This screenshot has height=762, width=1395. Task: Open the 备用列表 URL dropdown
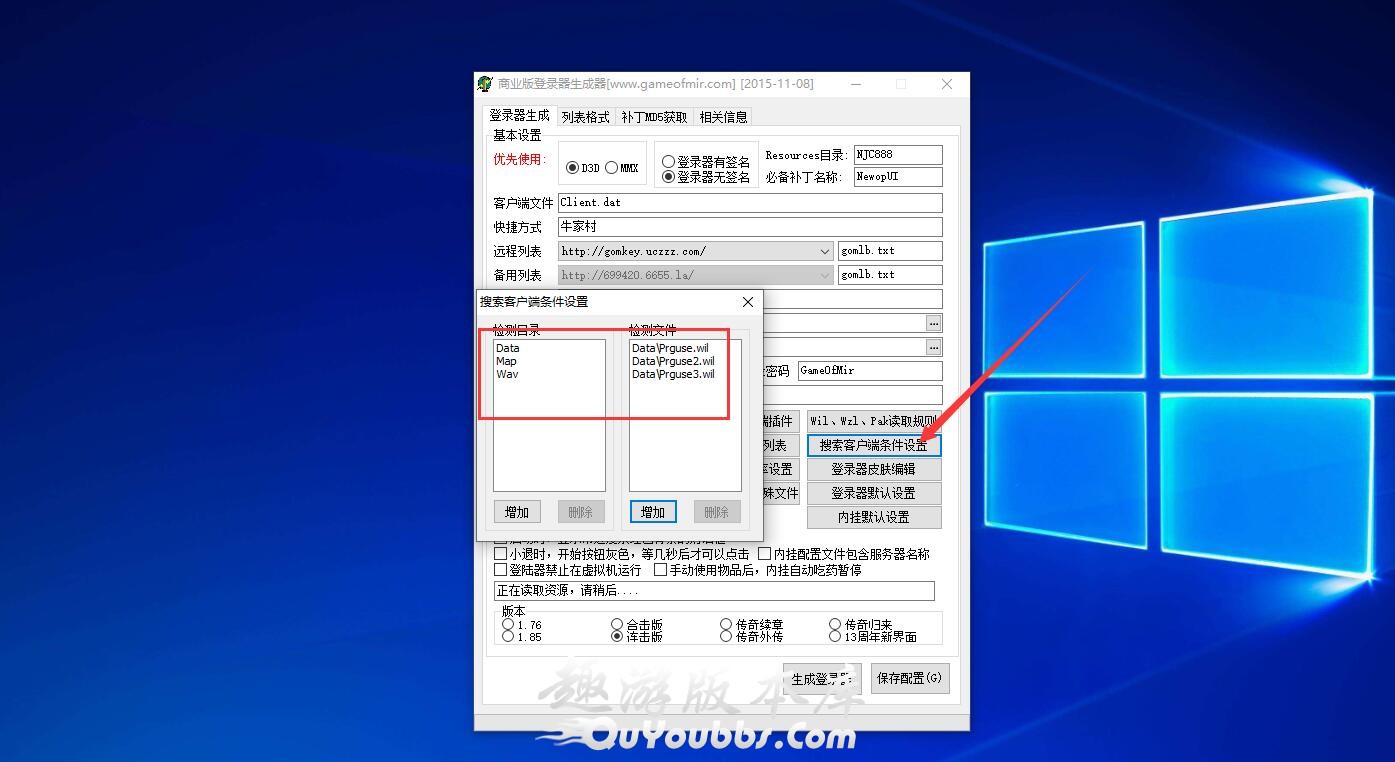tap(825, 275)
